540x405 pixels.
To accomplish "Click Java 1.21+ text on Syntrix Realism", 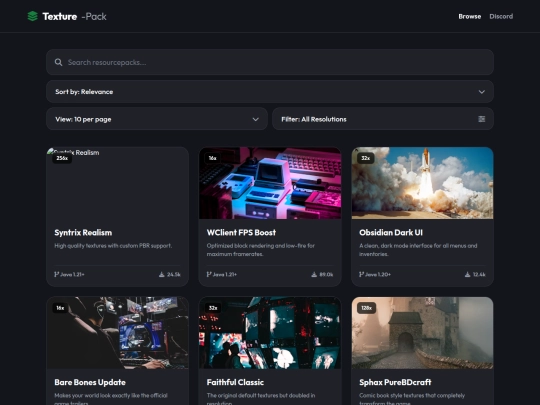I will click(x=72, y=274).
